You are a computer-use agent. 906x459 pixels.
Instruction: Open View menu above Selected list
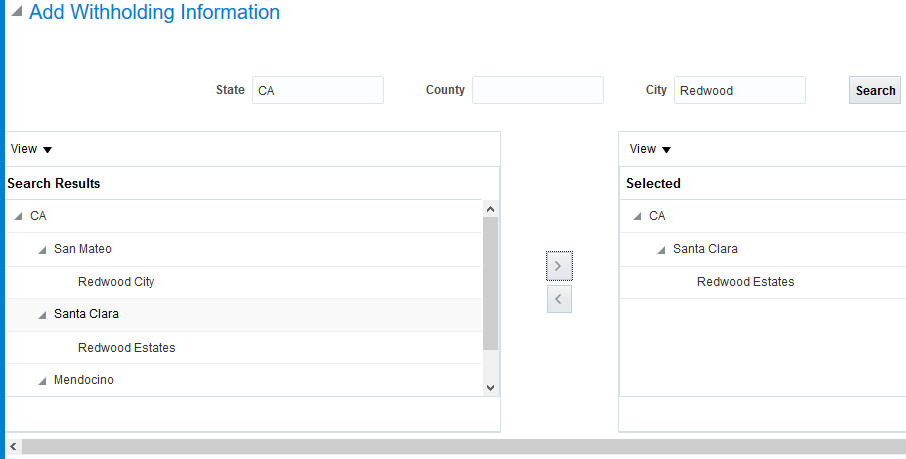click(650, 149)
